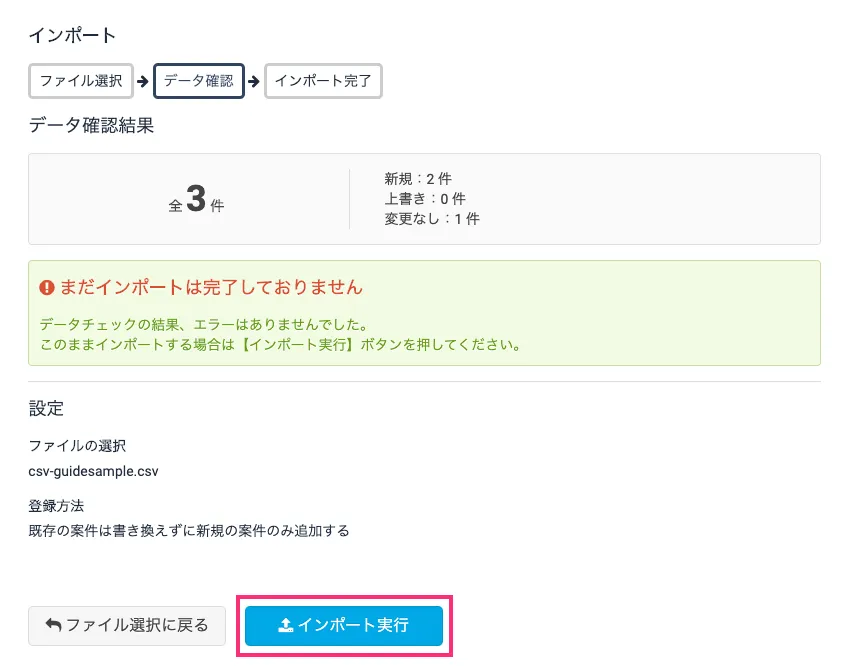Click the back arrow icon on return button
The image size is (844, 669).
click(x=54, y=625)
